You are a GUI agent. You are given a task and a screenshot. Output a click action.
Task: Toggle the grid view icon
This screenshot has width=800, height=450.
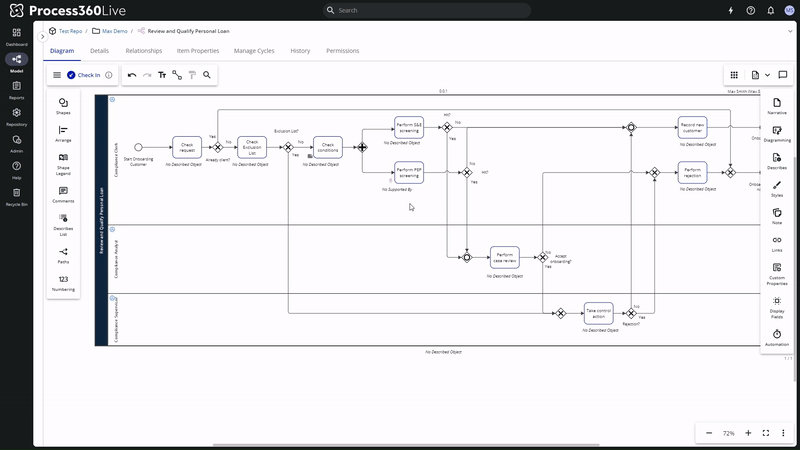734,75
